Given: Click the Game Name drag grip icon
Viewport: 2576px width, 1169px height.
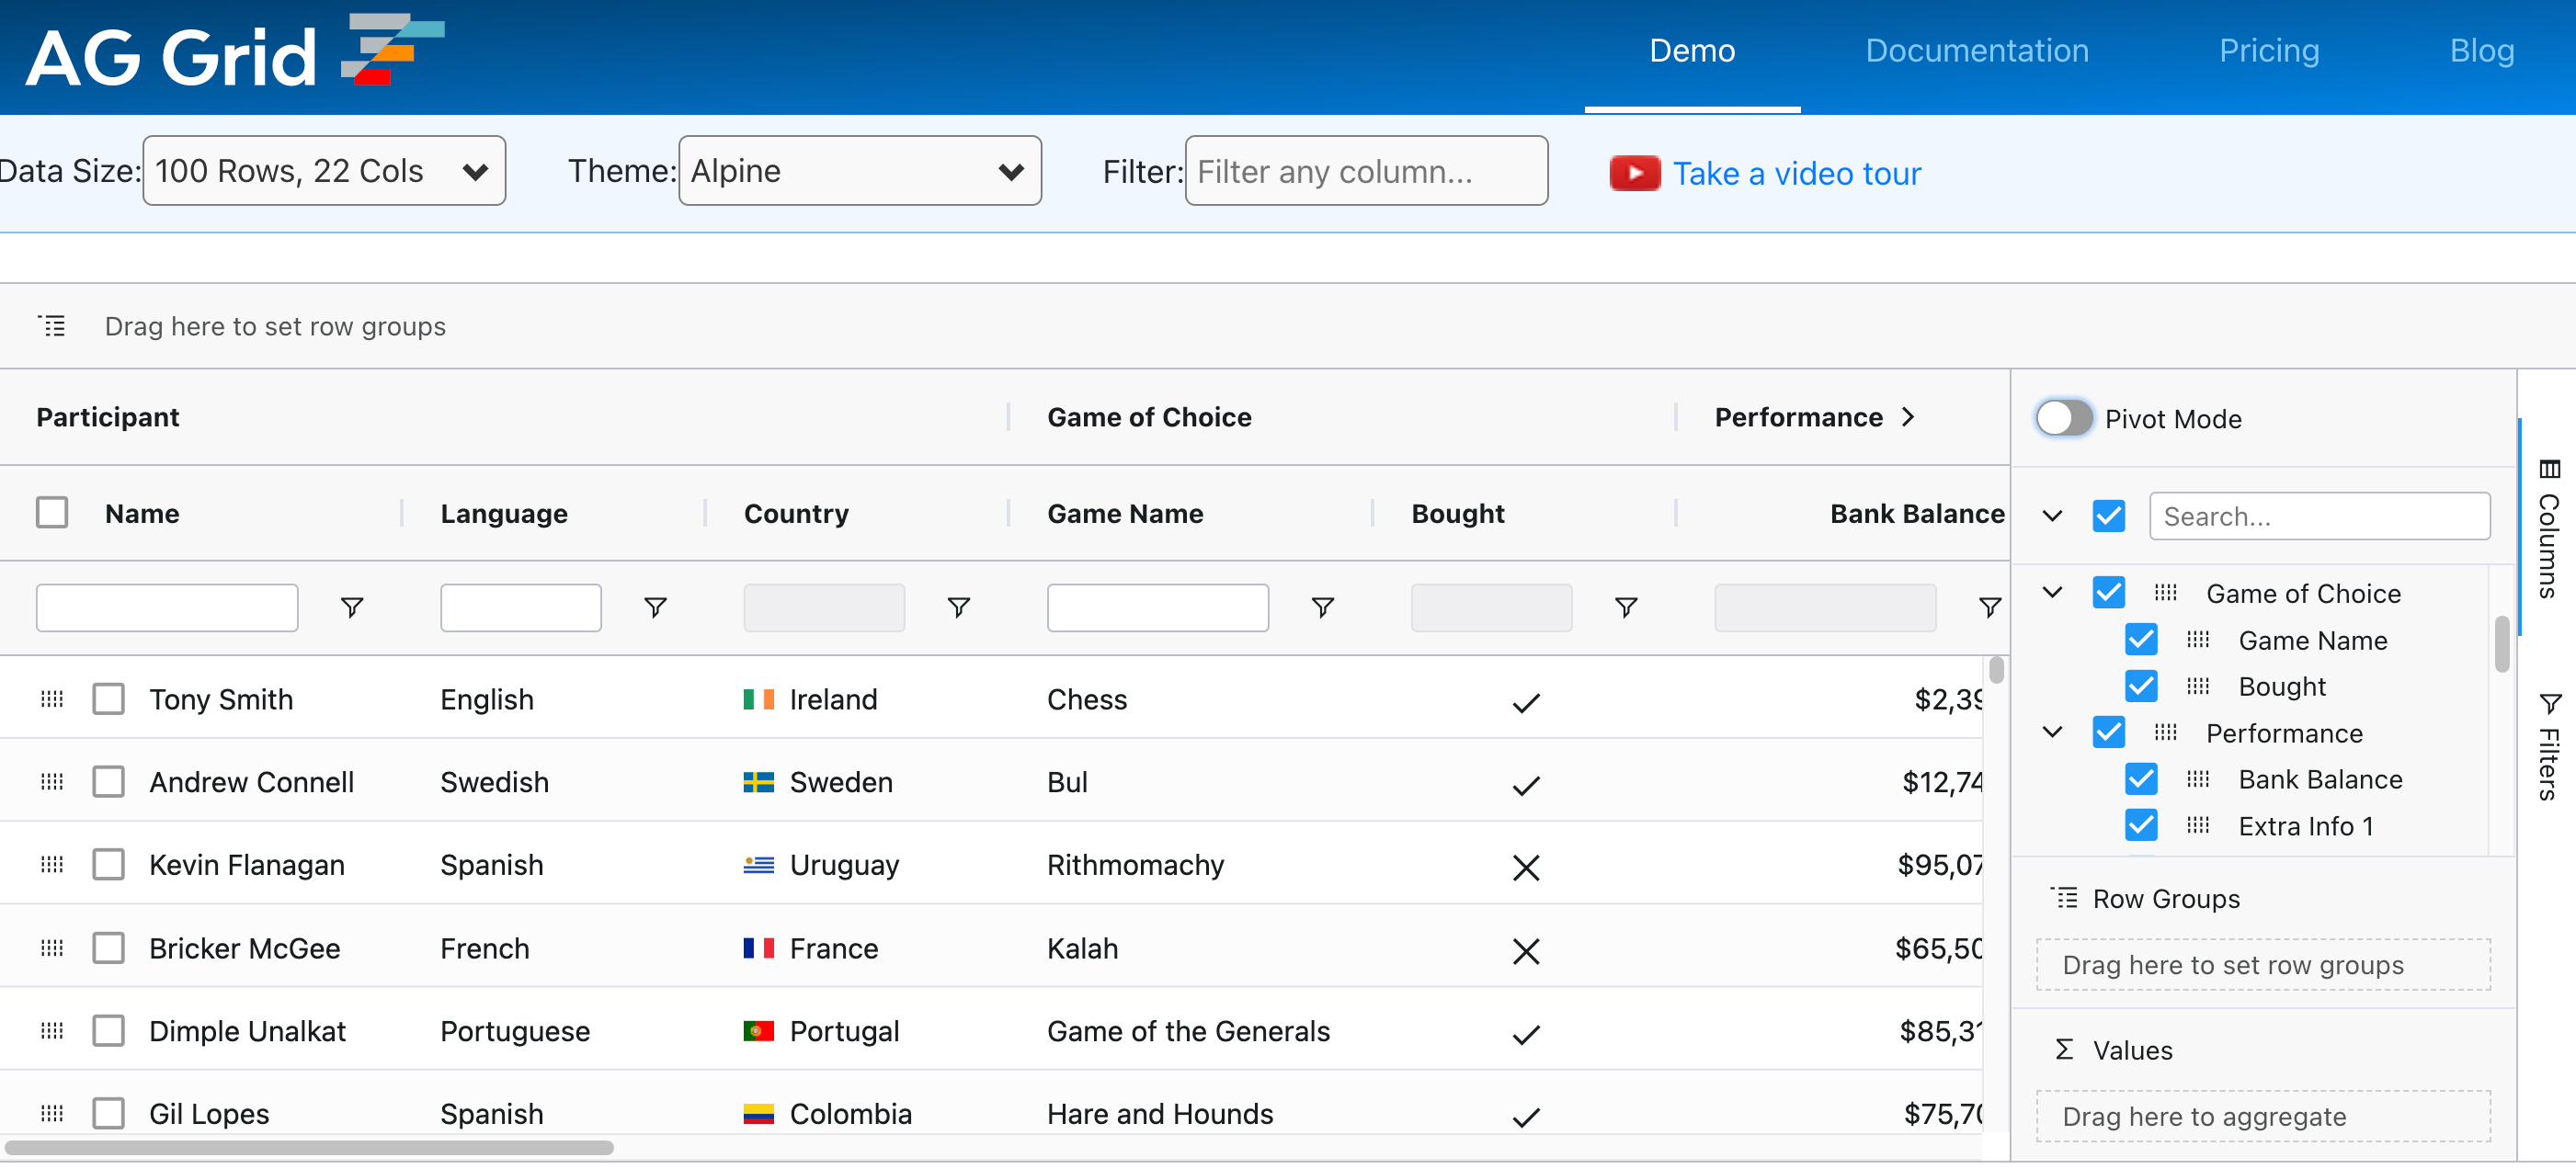Looking at the screenshot, I should tap(2197, 640).
